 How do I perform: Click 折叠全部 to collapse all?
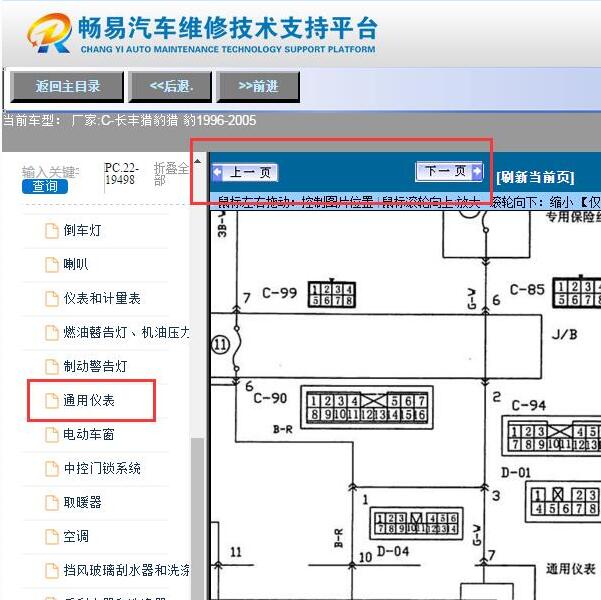tap(171, 174)
